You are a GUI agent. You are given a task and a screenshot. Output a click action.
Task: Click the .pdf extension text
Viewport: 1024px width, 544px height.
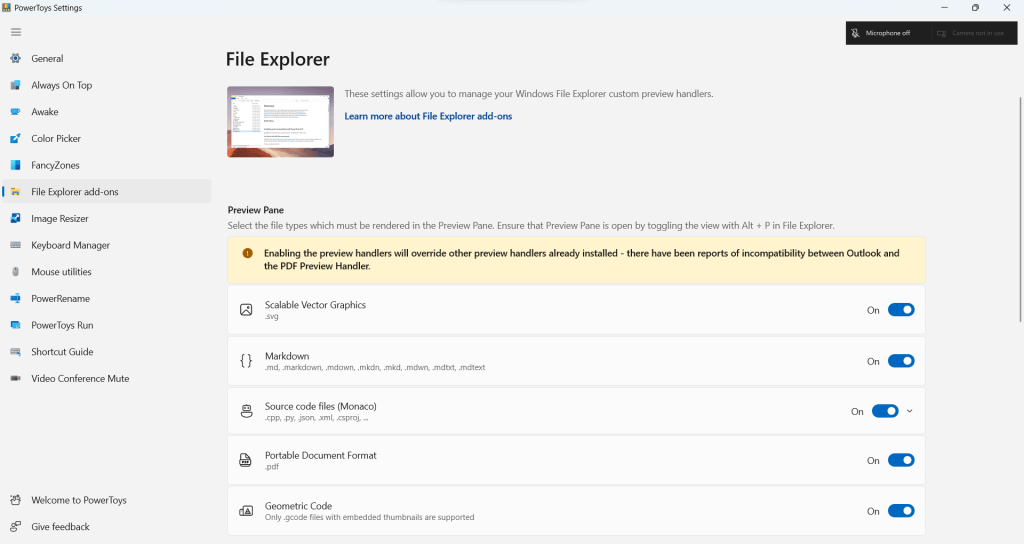272,467
